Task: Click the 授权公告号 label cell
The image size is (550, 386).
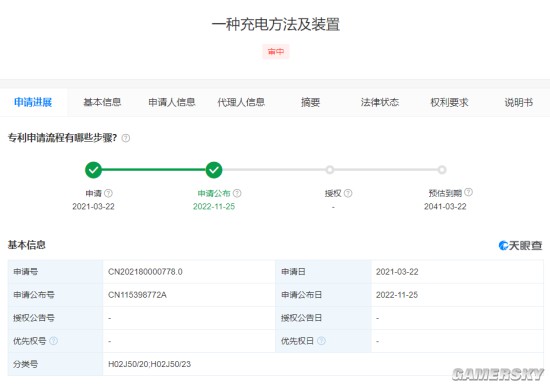Action: click(55, 318)
